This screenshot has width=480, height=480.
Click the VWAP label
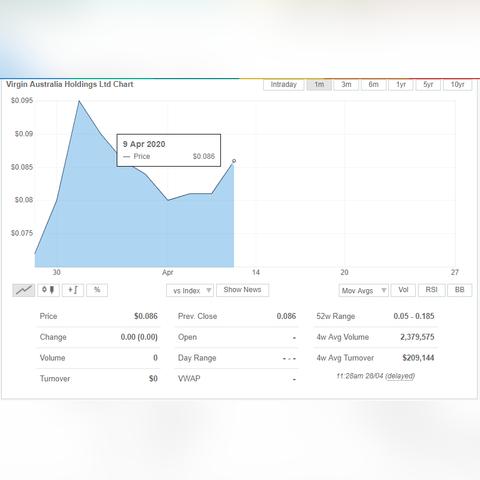189,379
